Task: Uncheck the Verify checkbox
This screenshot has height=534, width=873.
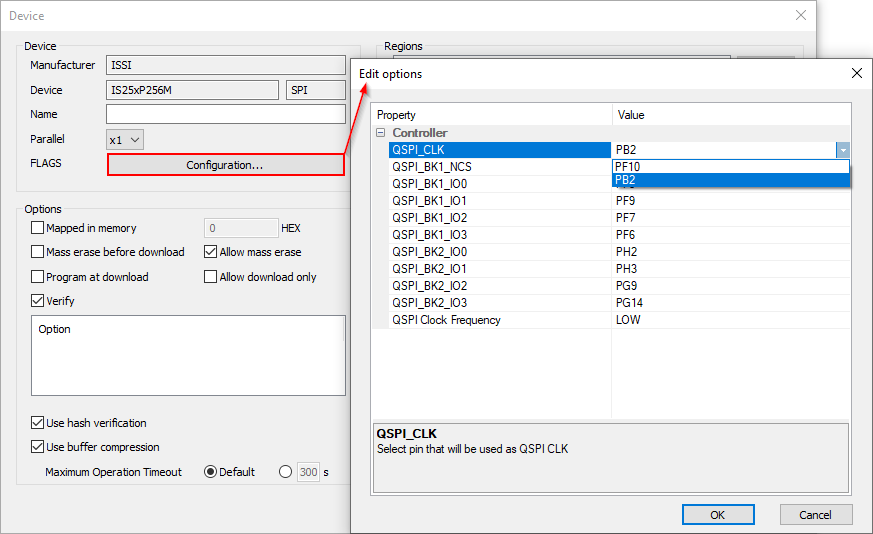Action: click(x=38, y=301)
